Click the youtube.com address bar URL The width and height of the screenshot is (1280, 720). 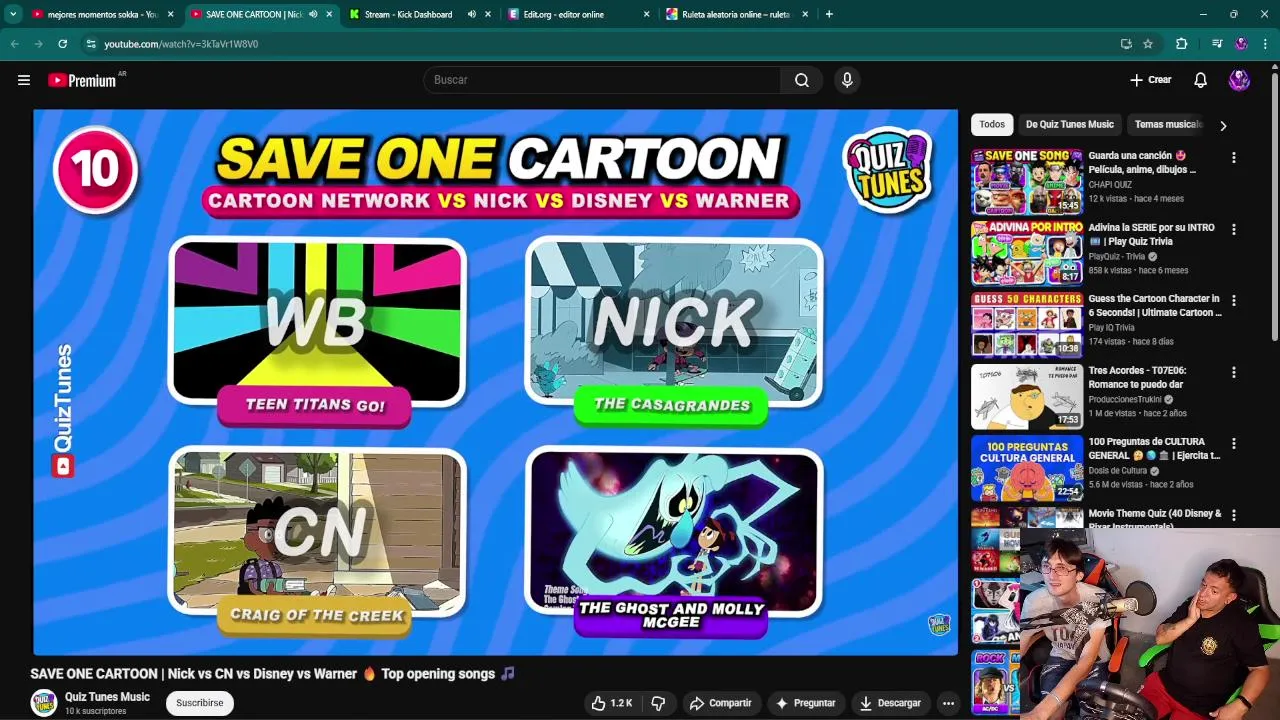point(181,44)
